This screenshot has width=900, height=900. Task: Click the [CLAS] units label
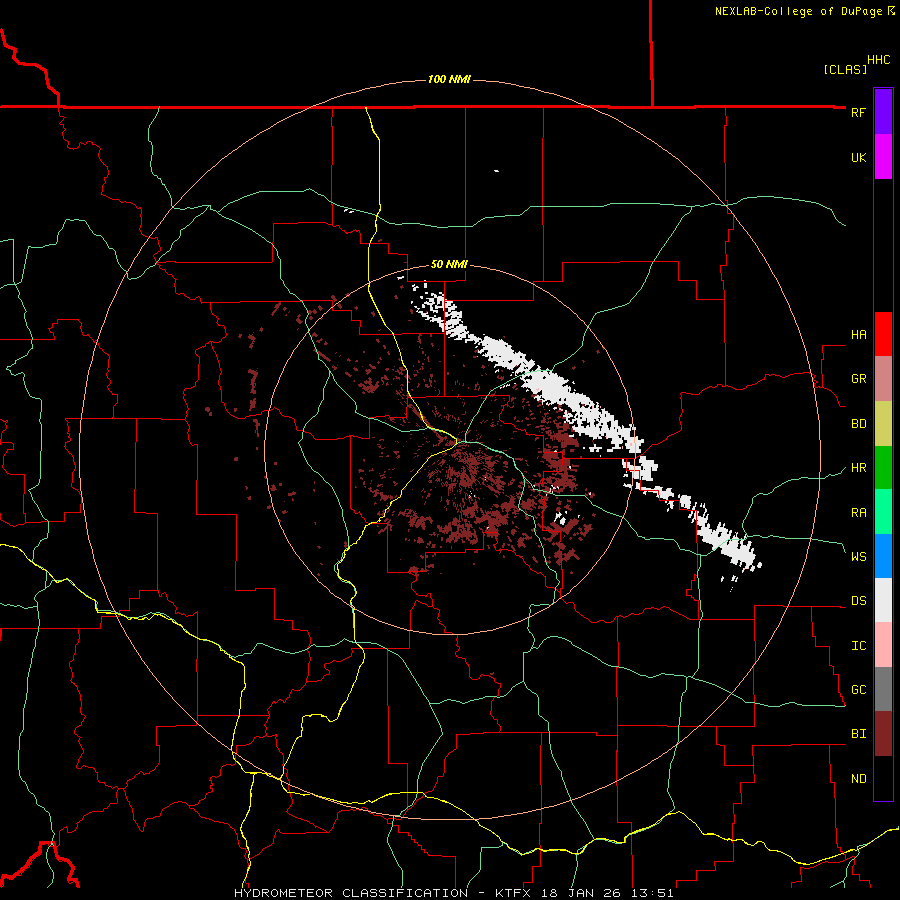tap(845, 69)
